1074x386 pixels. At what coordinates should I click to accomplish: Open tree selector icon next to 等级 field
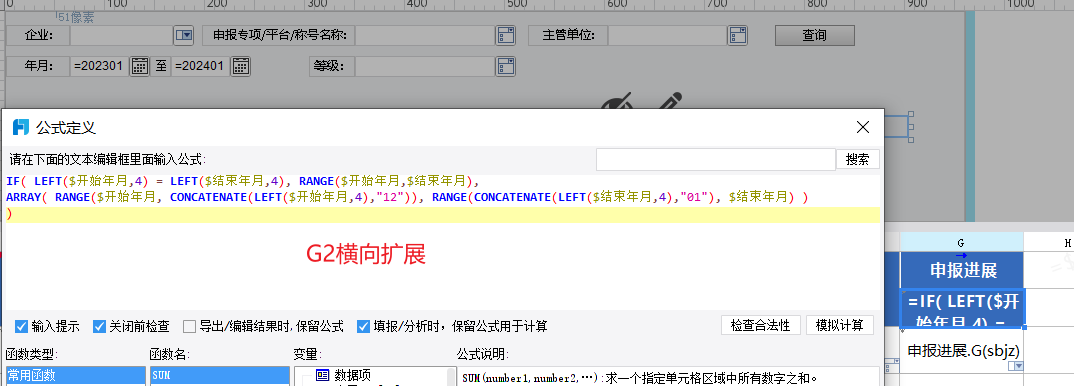[x=505, y=66]
